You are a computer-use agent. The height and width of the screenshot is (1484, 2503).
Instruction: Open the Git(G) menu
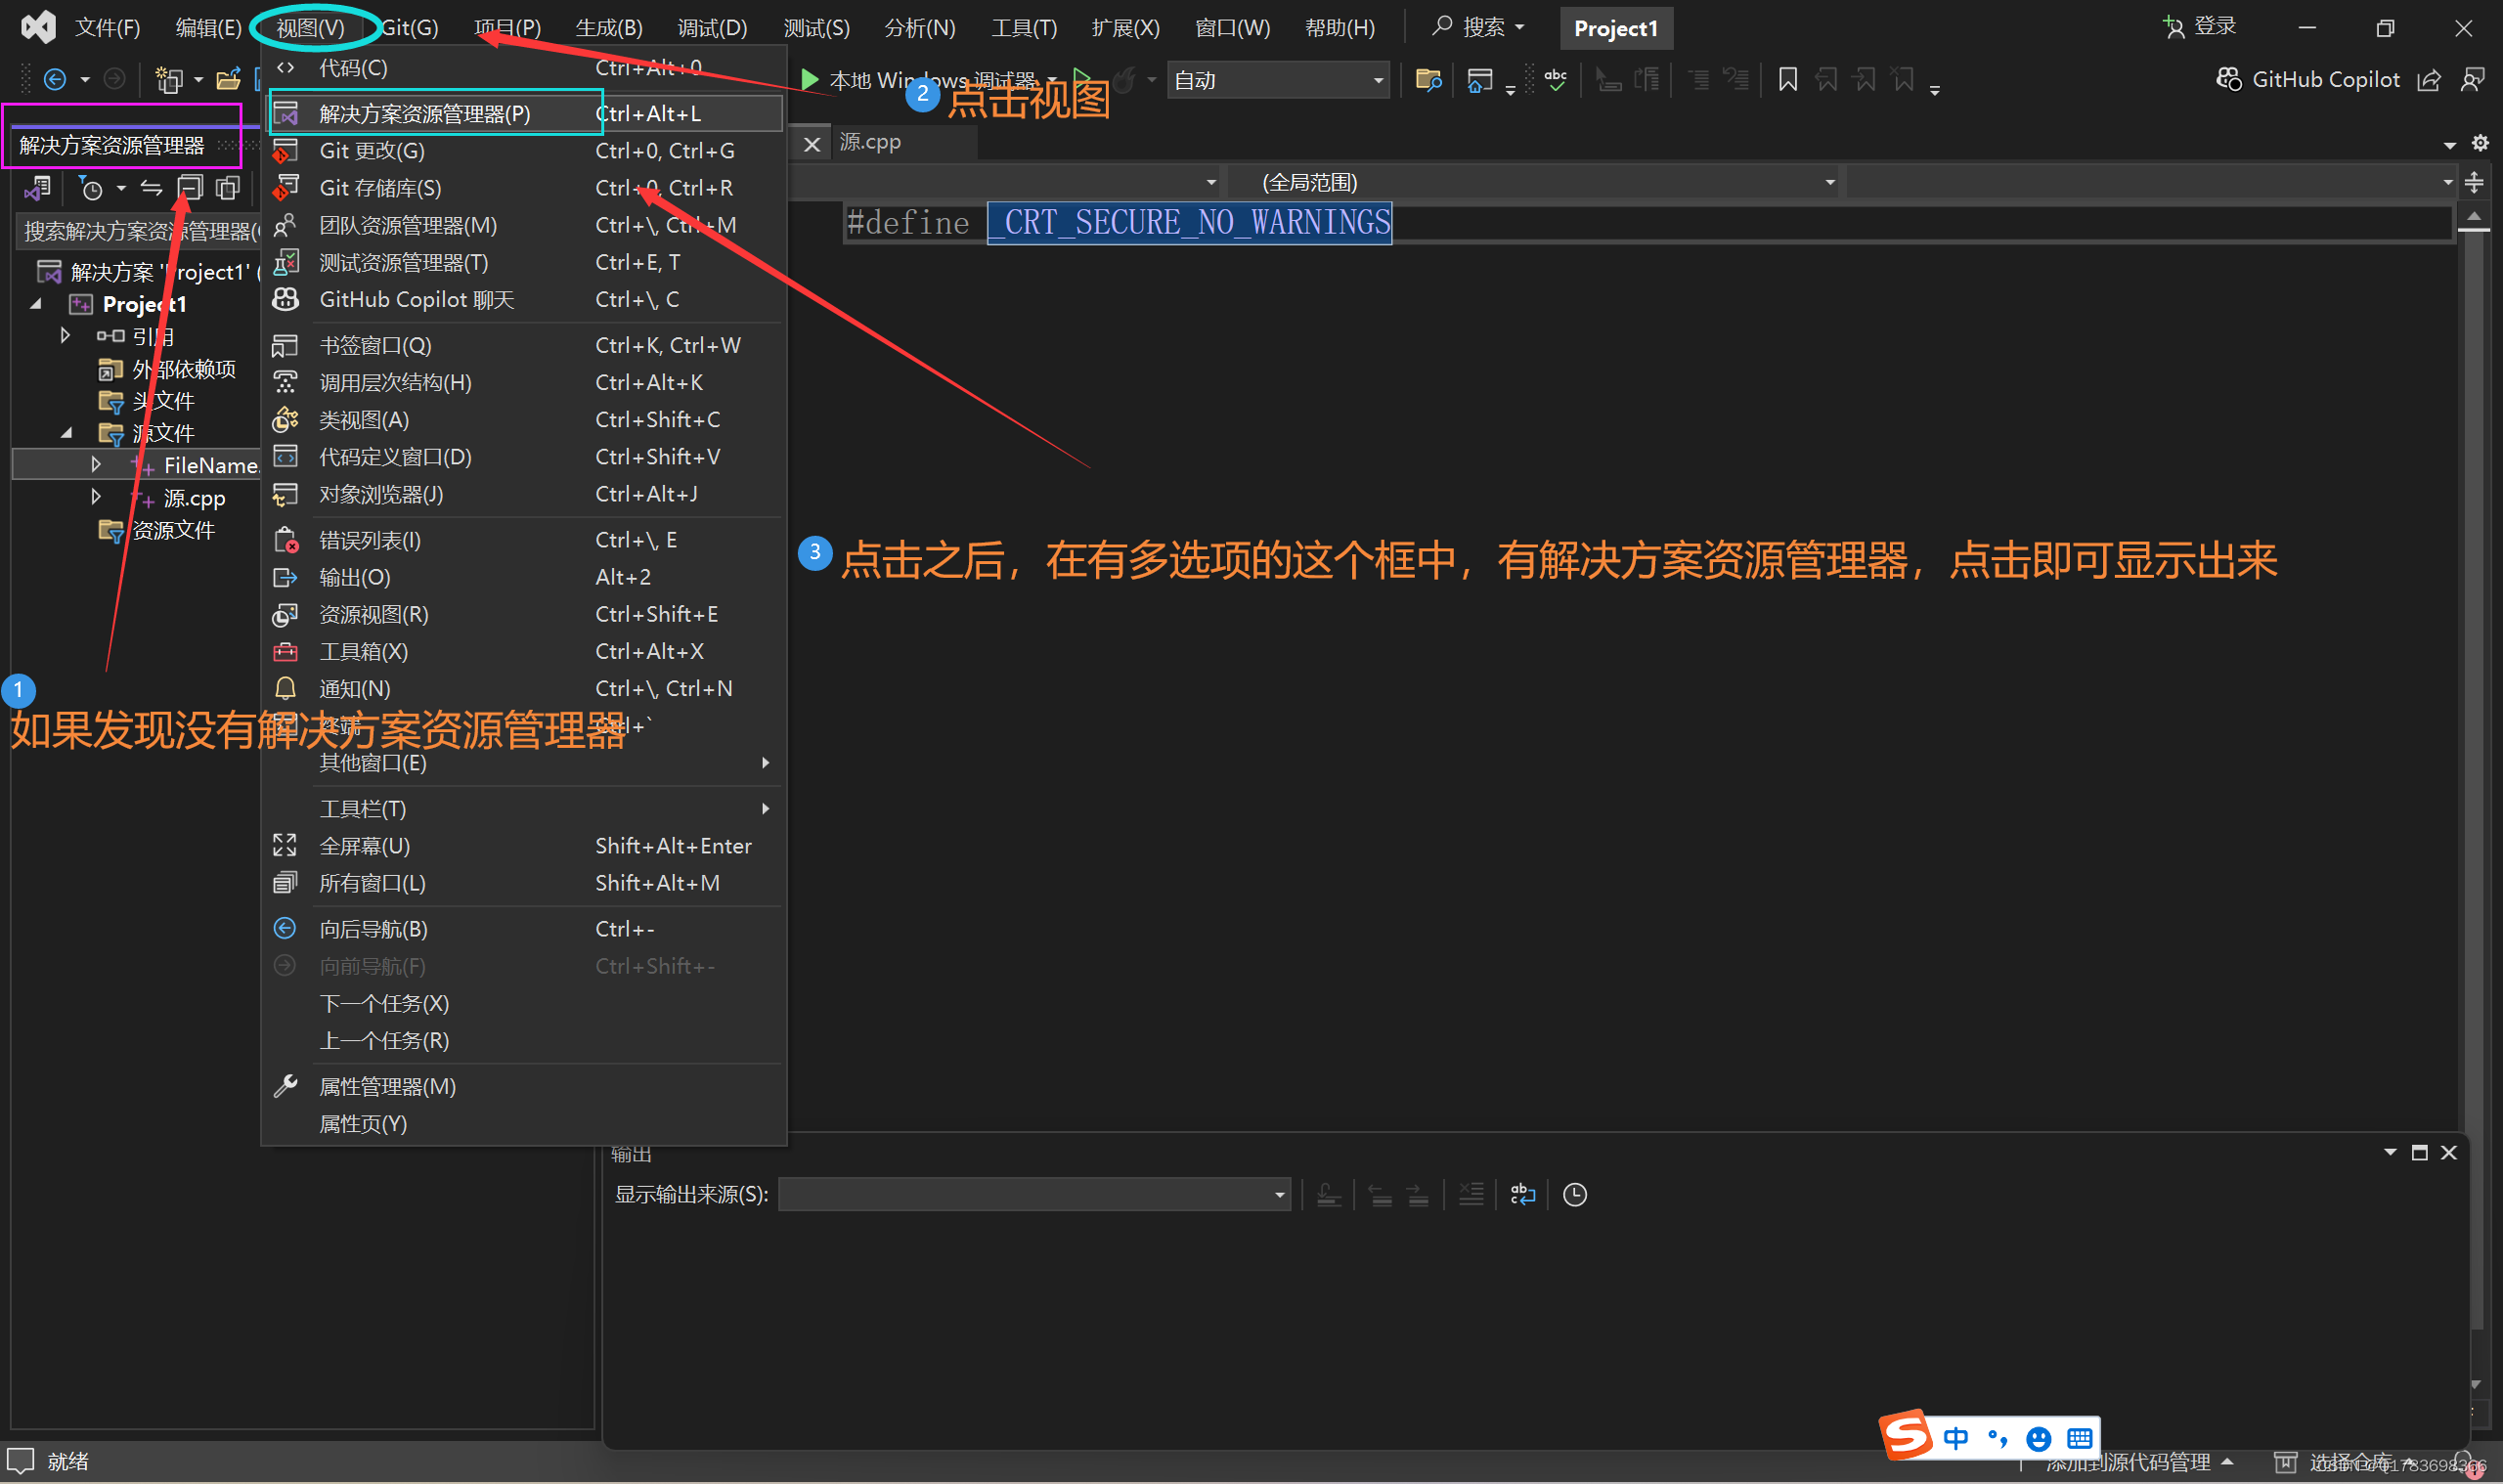click(x=410, y=27)
